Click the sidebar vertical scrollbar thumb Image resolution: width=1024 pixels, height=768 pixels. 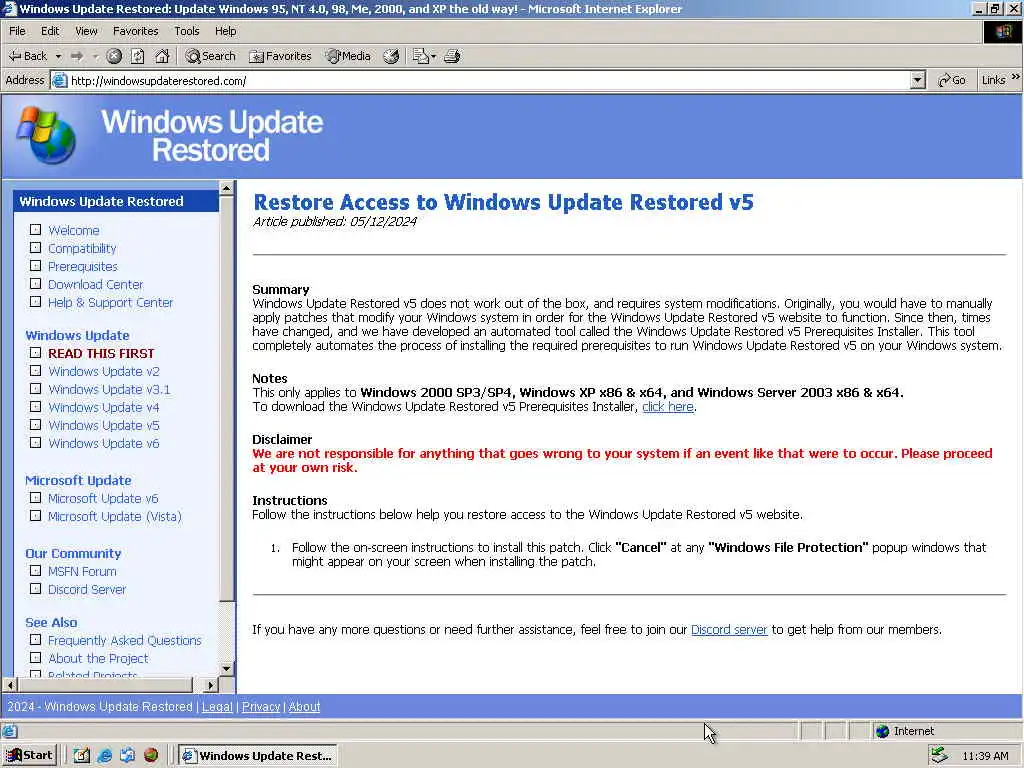point(227,399)
